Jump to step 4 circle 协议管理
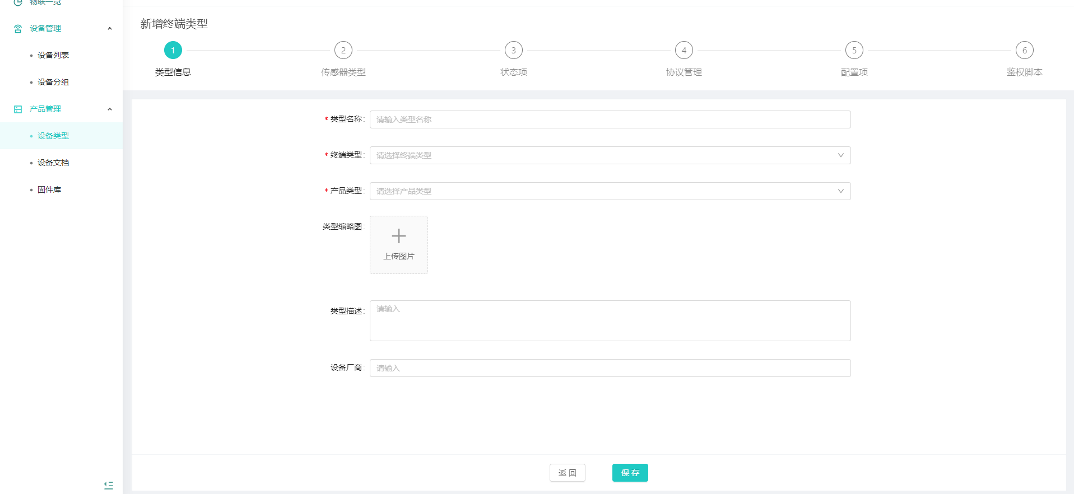 click(x=683, y=50)
